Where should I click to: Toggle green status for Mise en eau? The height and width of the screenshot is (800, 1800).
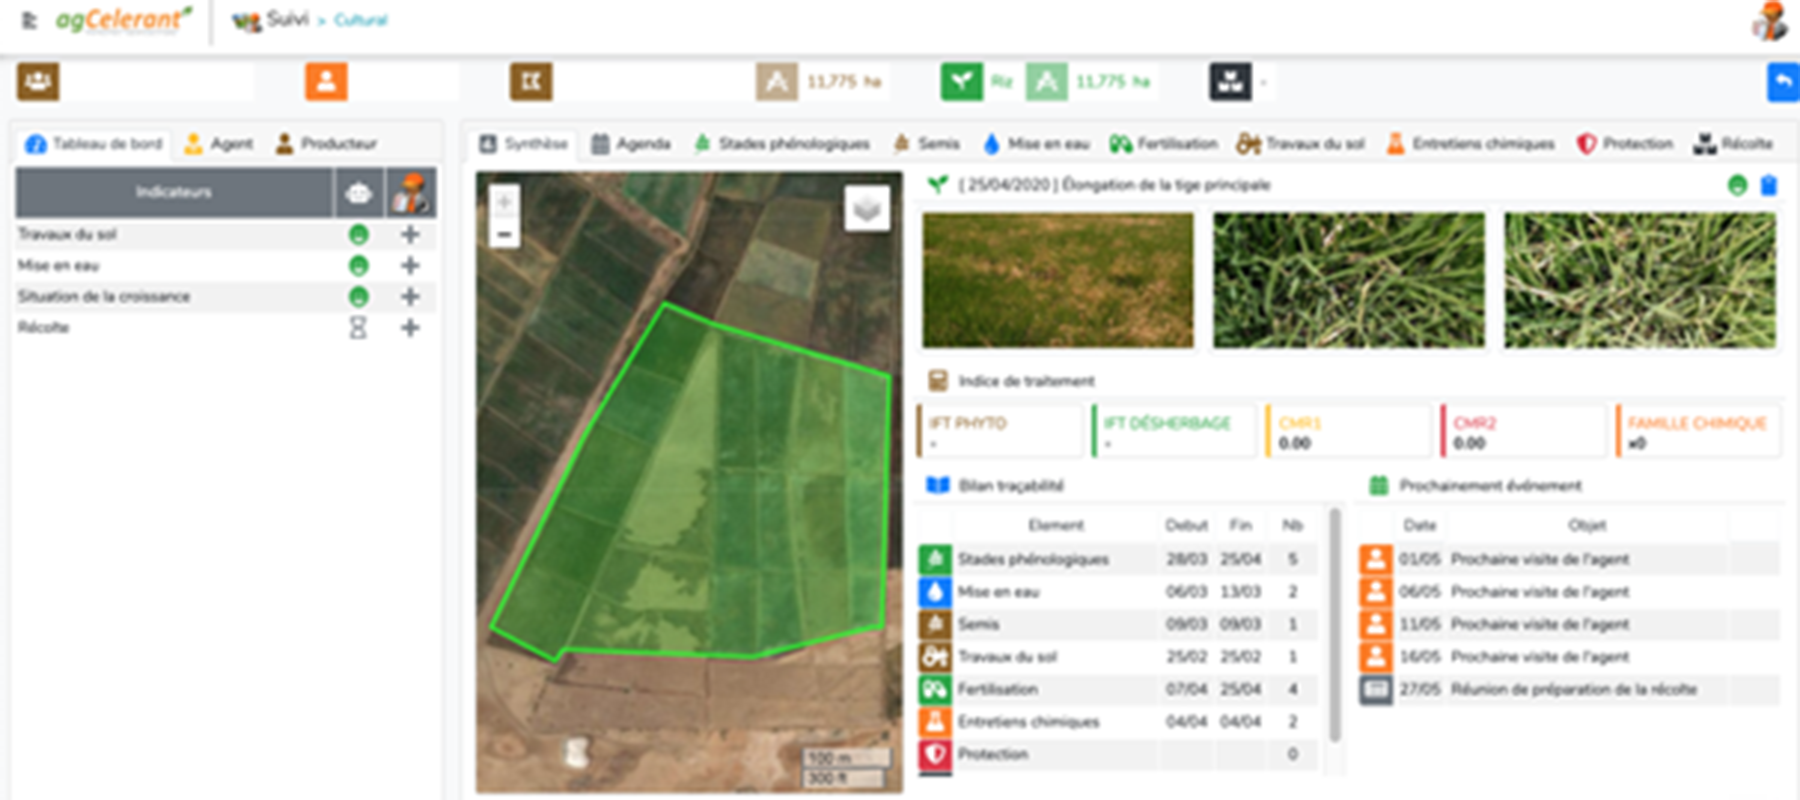pos(358,266)
